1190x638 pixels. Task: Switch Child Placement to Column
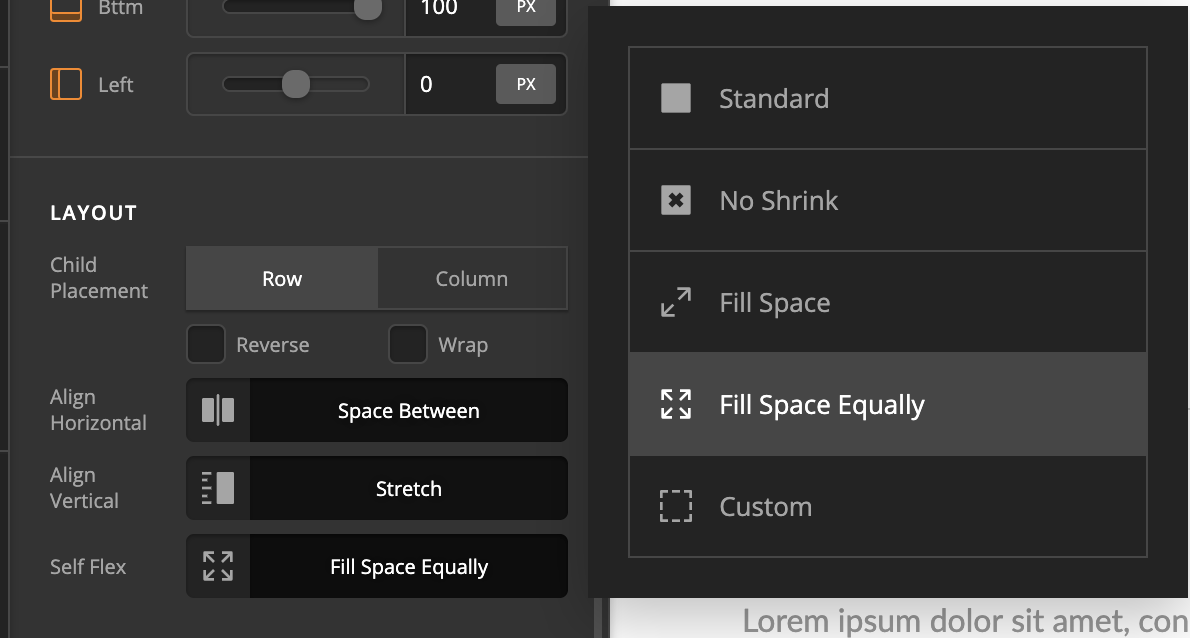coord(472,278)
